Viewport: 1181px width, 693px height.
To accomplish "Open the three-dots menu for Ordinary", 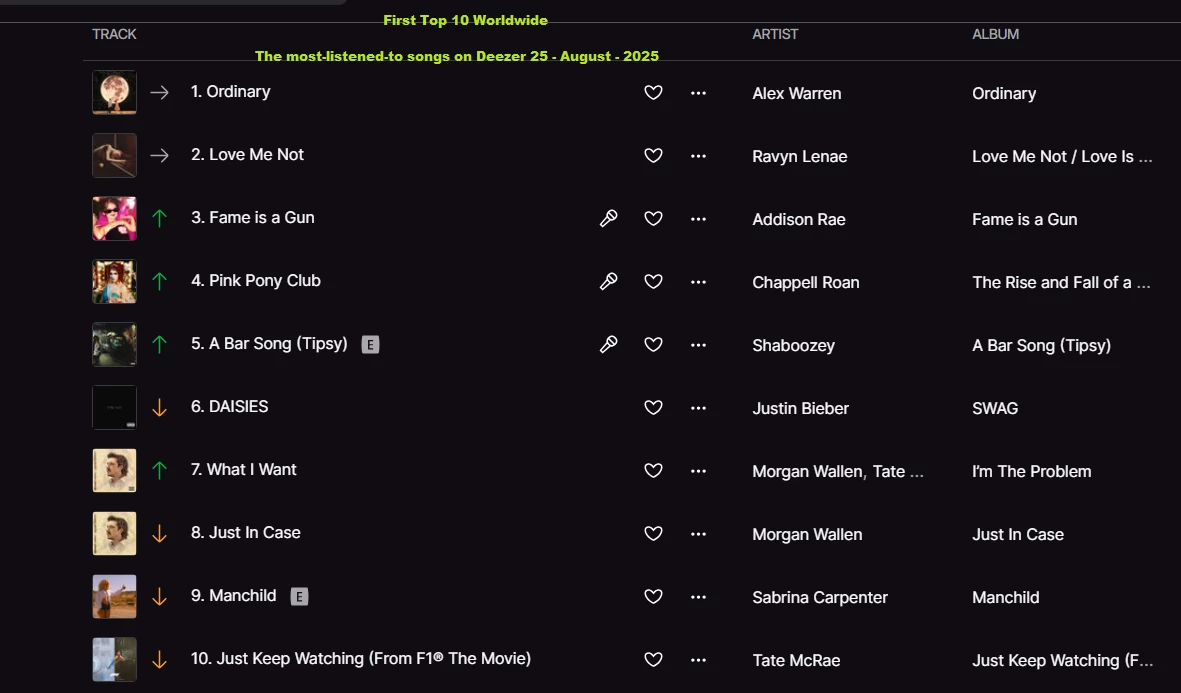I will 698,93.
